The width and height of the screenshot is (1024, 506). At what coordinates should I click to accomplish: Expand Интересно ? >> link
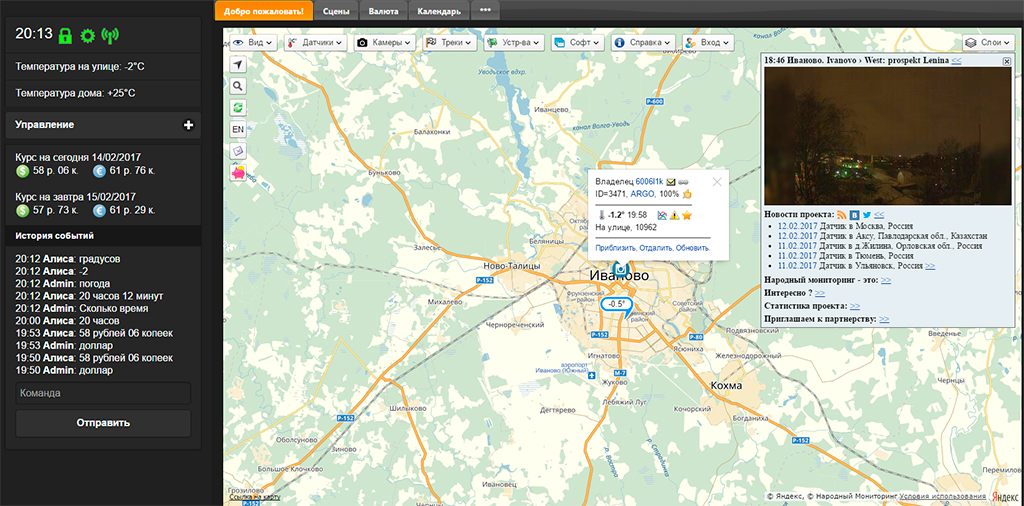tap(820, 293)
